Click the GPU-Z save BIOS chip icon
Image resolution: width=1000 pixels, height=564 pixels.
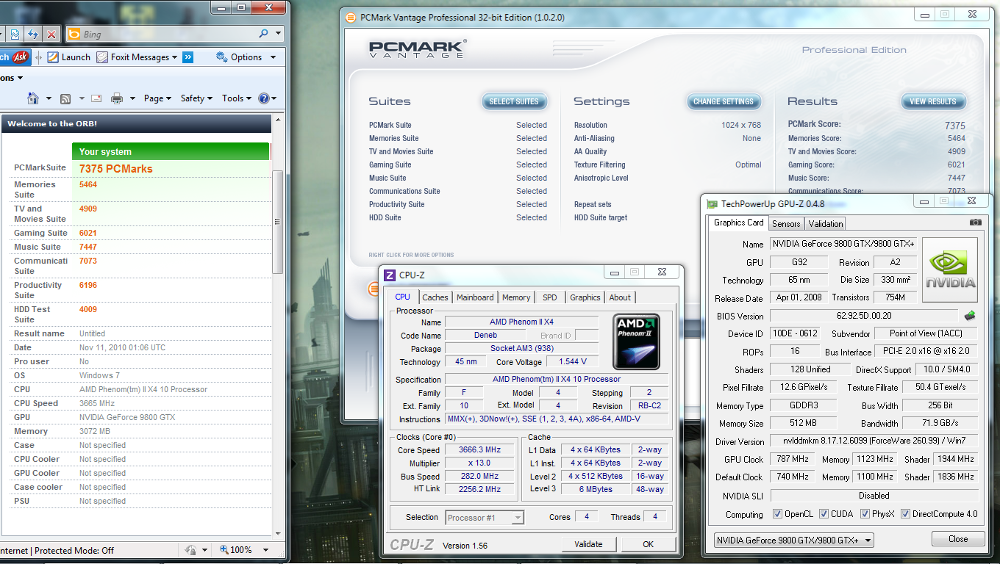coord(970,315)
